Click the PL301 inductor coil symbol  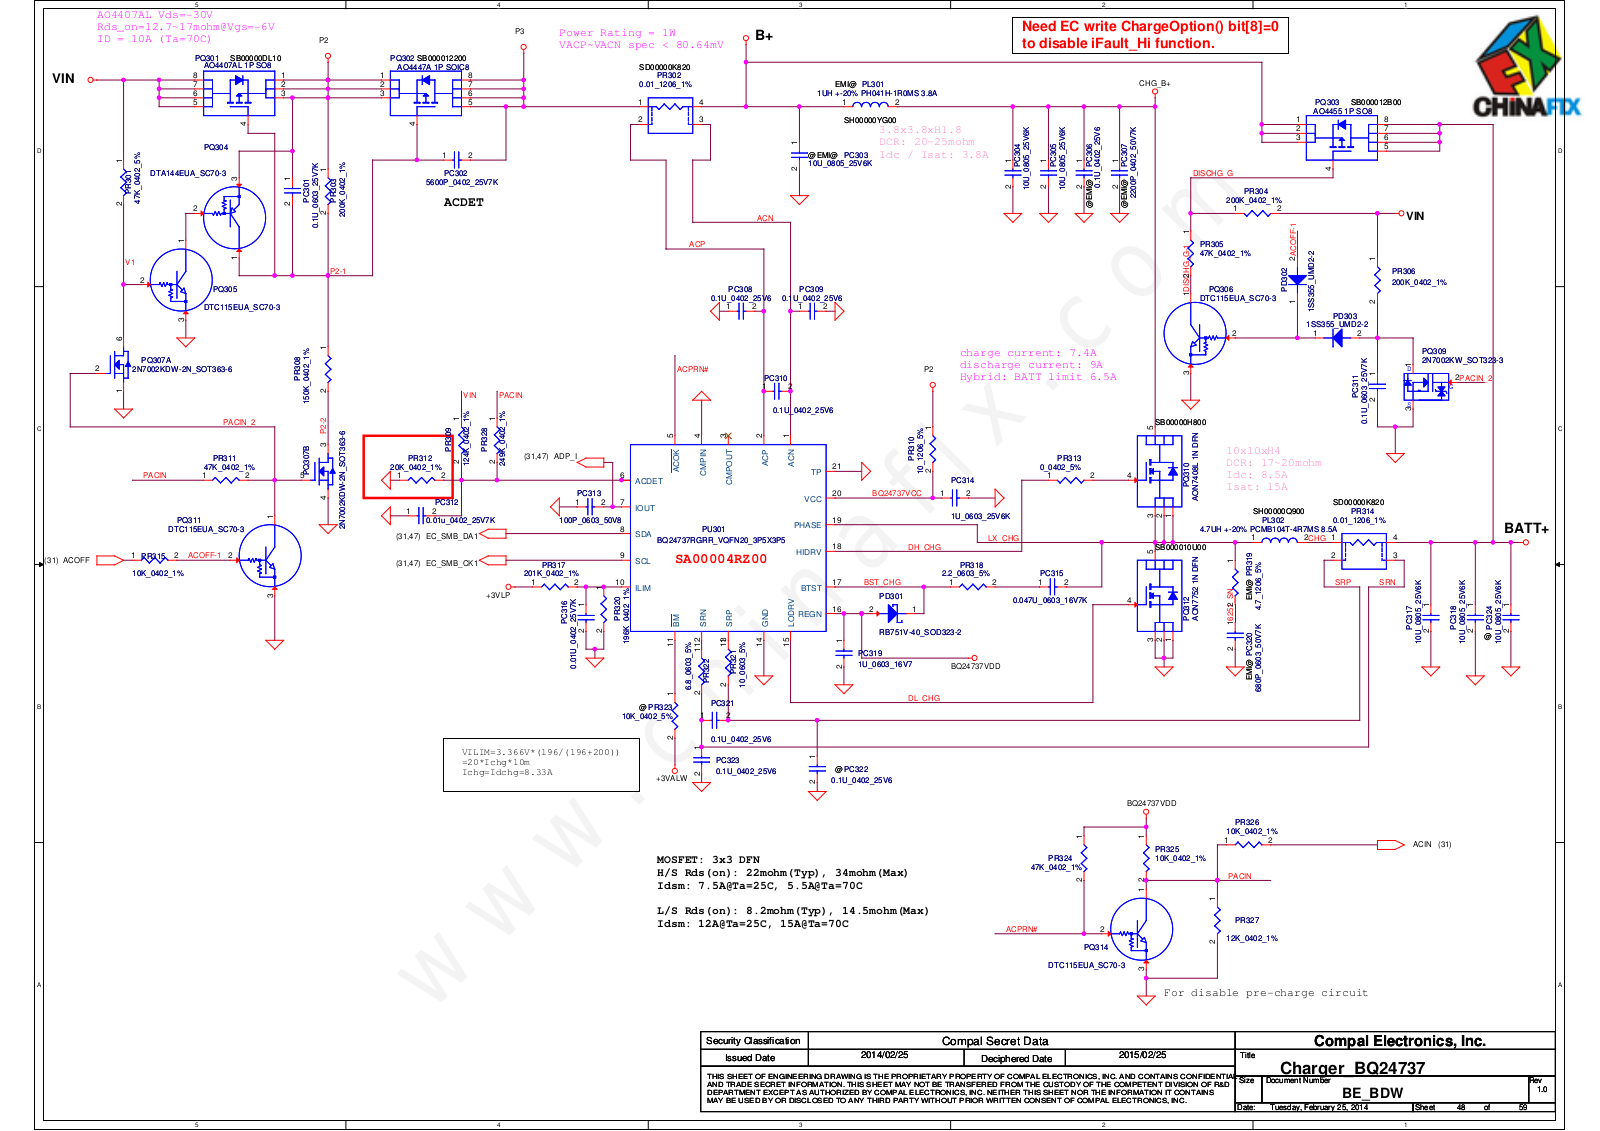(871, 103)
